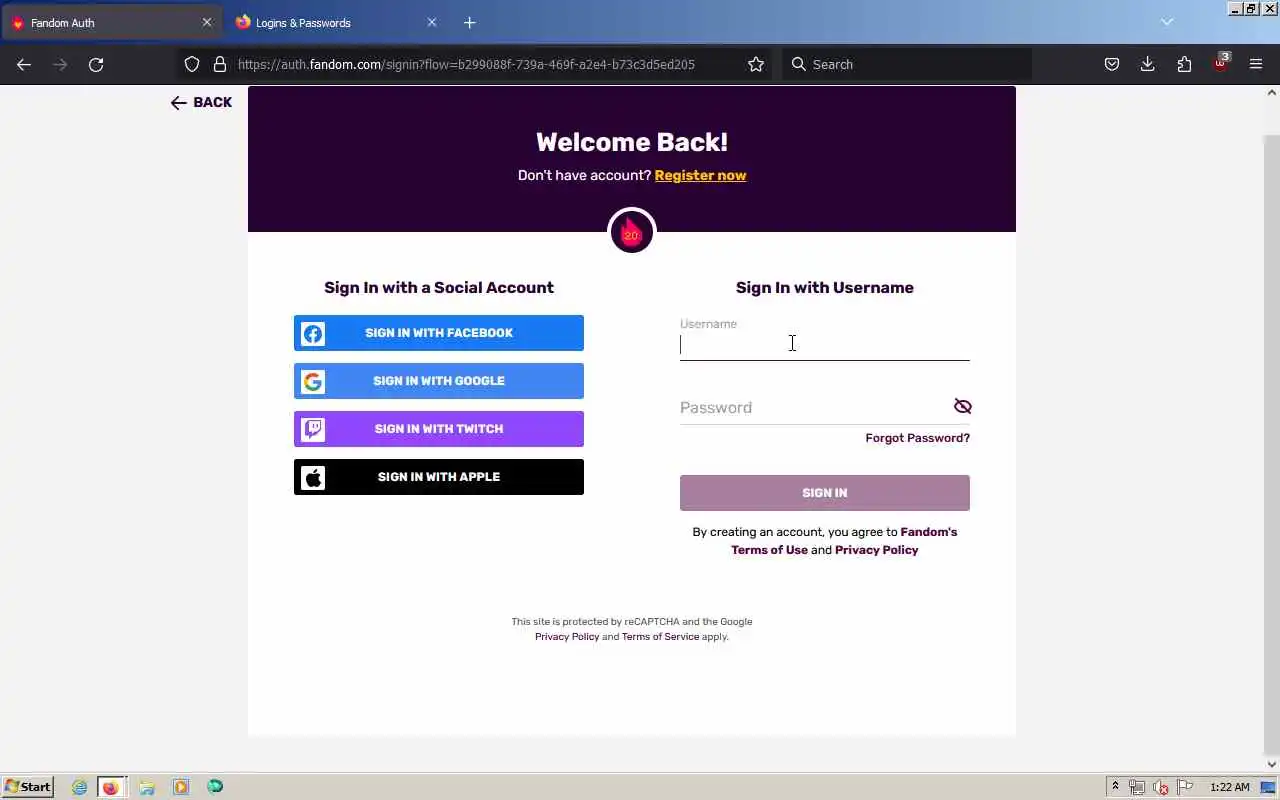Open the Windows Start menu
Screen dimensions: 1280x800
[28, 787]
